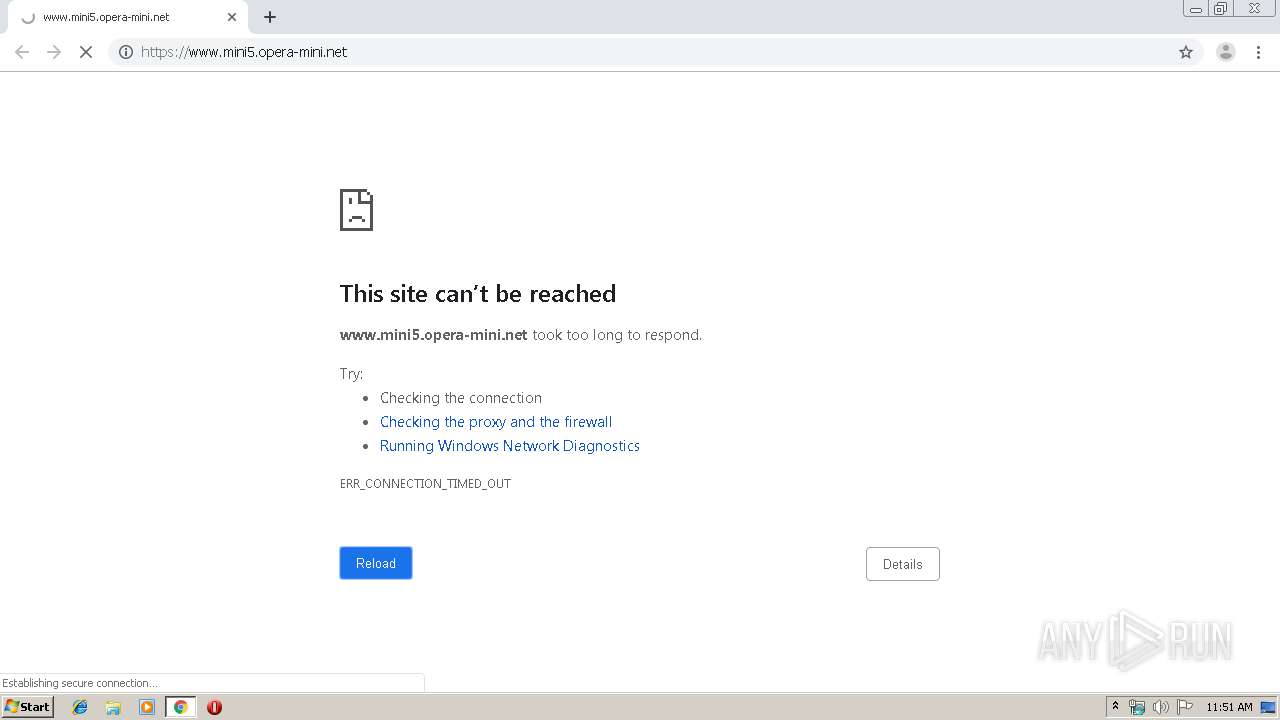
Task: Stop loading the page
Action: coord(86,52)
